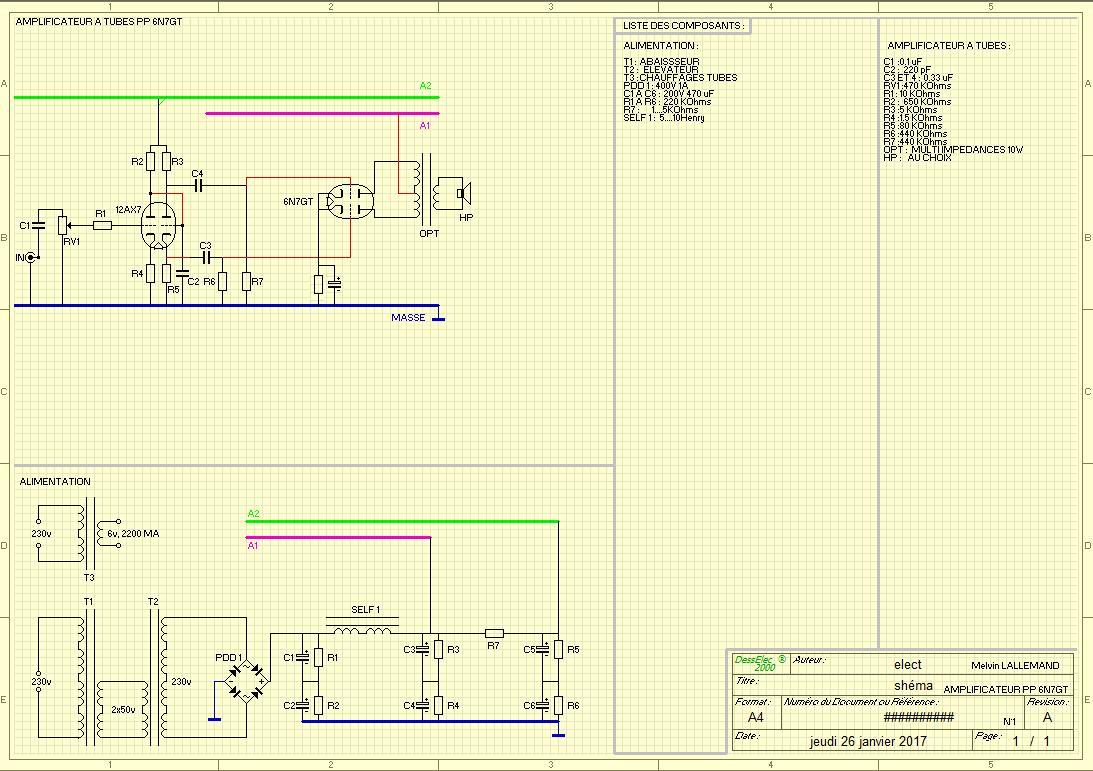Image resolution: width=1093 pixels, height=771 pixels.
Task: Click the OPT output transformer symbol
Action: [x=425, y=190]
